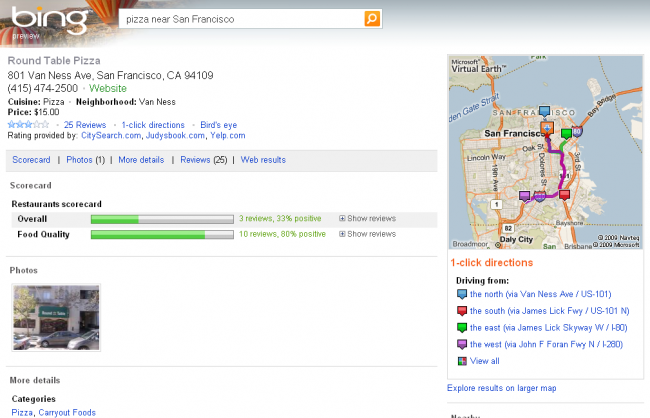Open the Scorecard tab link
The image size is (650, 418).
tap(31, 160)
